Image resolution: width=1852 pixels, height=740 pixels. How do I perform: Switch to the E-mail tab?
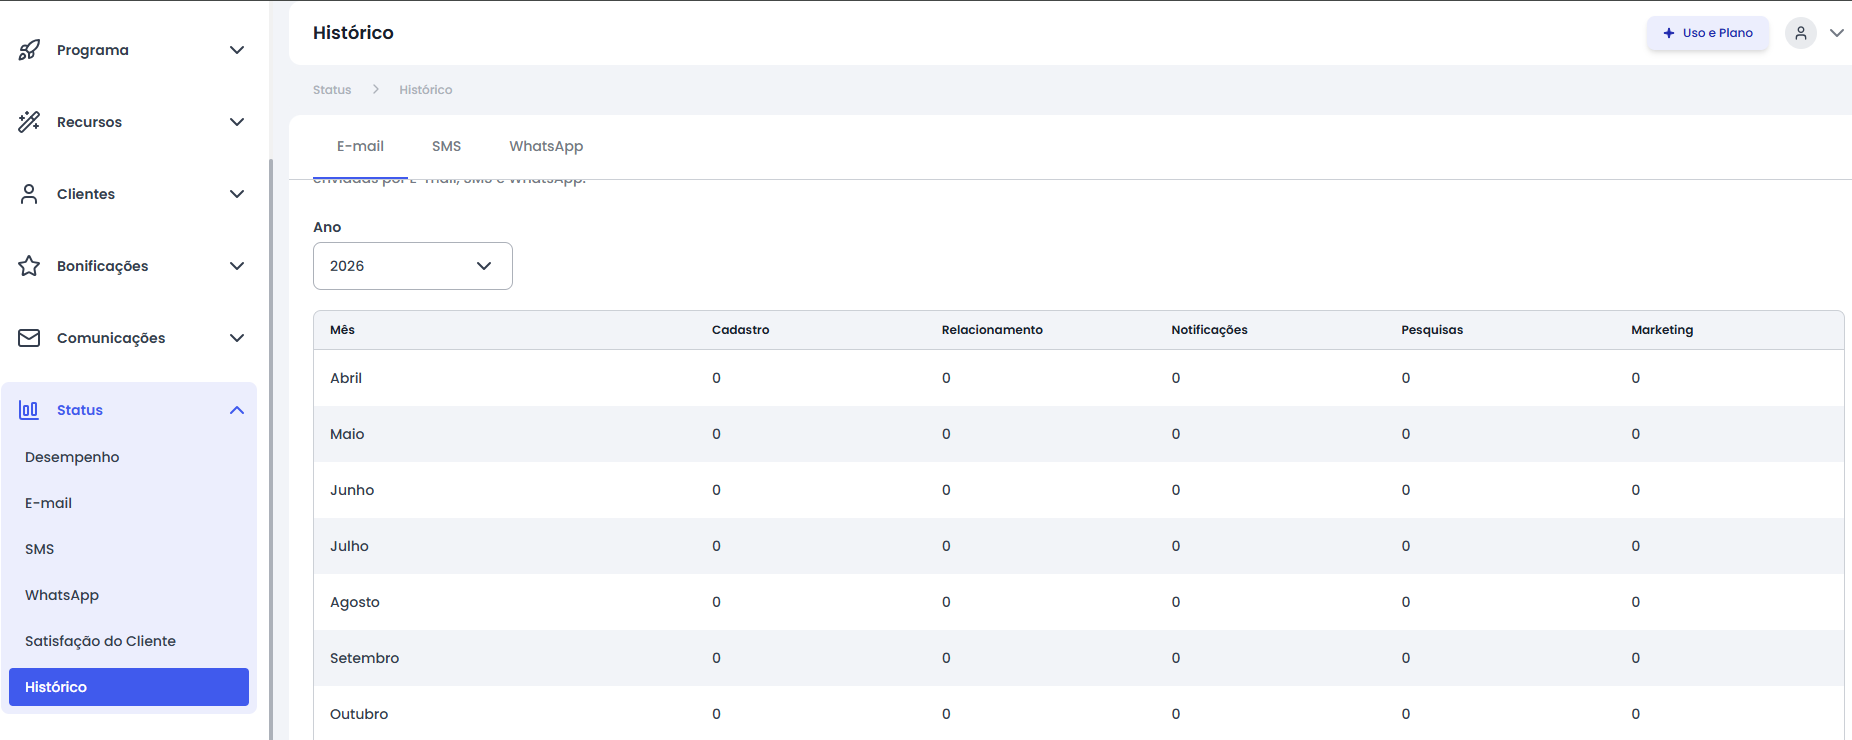[360, 146]
